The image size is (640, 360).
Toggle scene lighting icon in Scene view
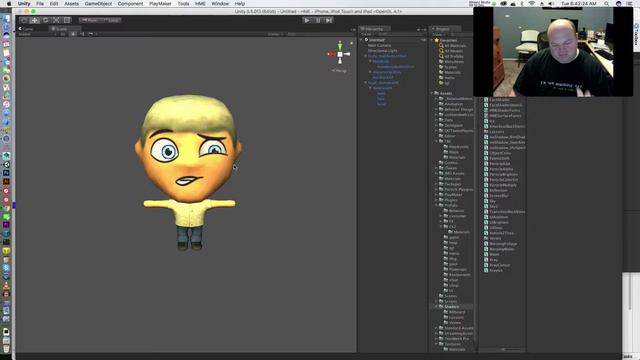73,34
